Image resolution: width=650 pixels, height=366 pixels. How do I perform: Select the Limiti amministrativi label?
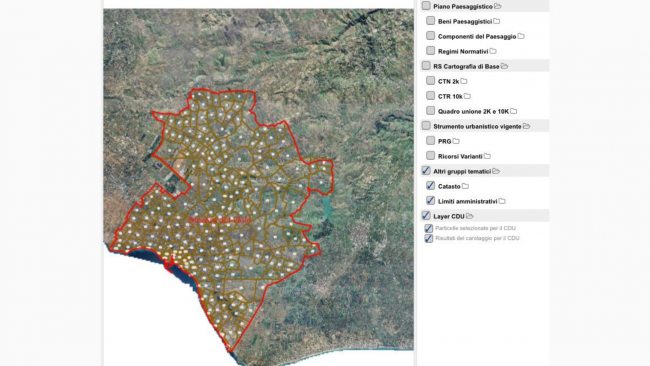[x=468, y=201]
